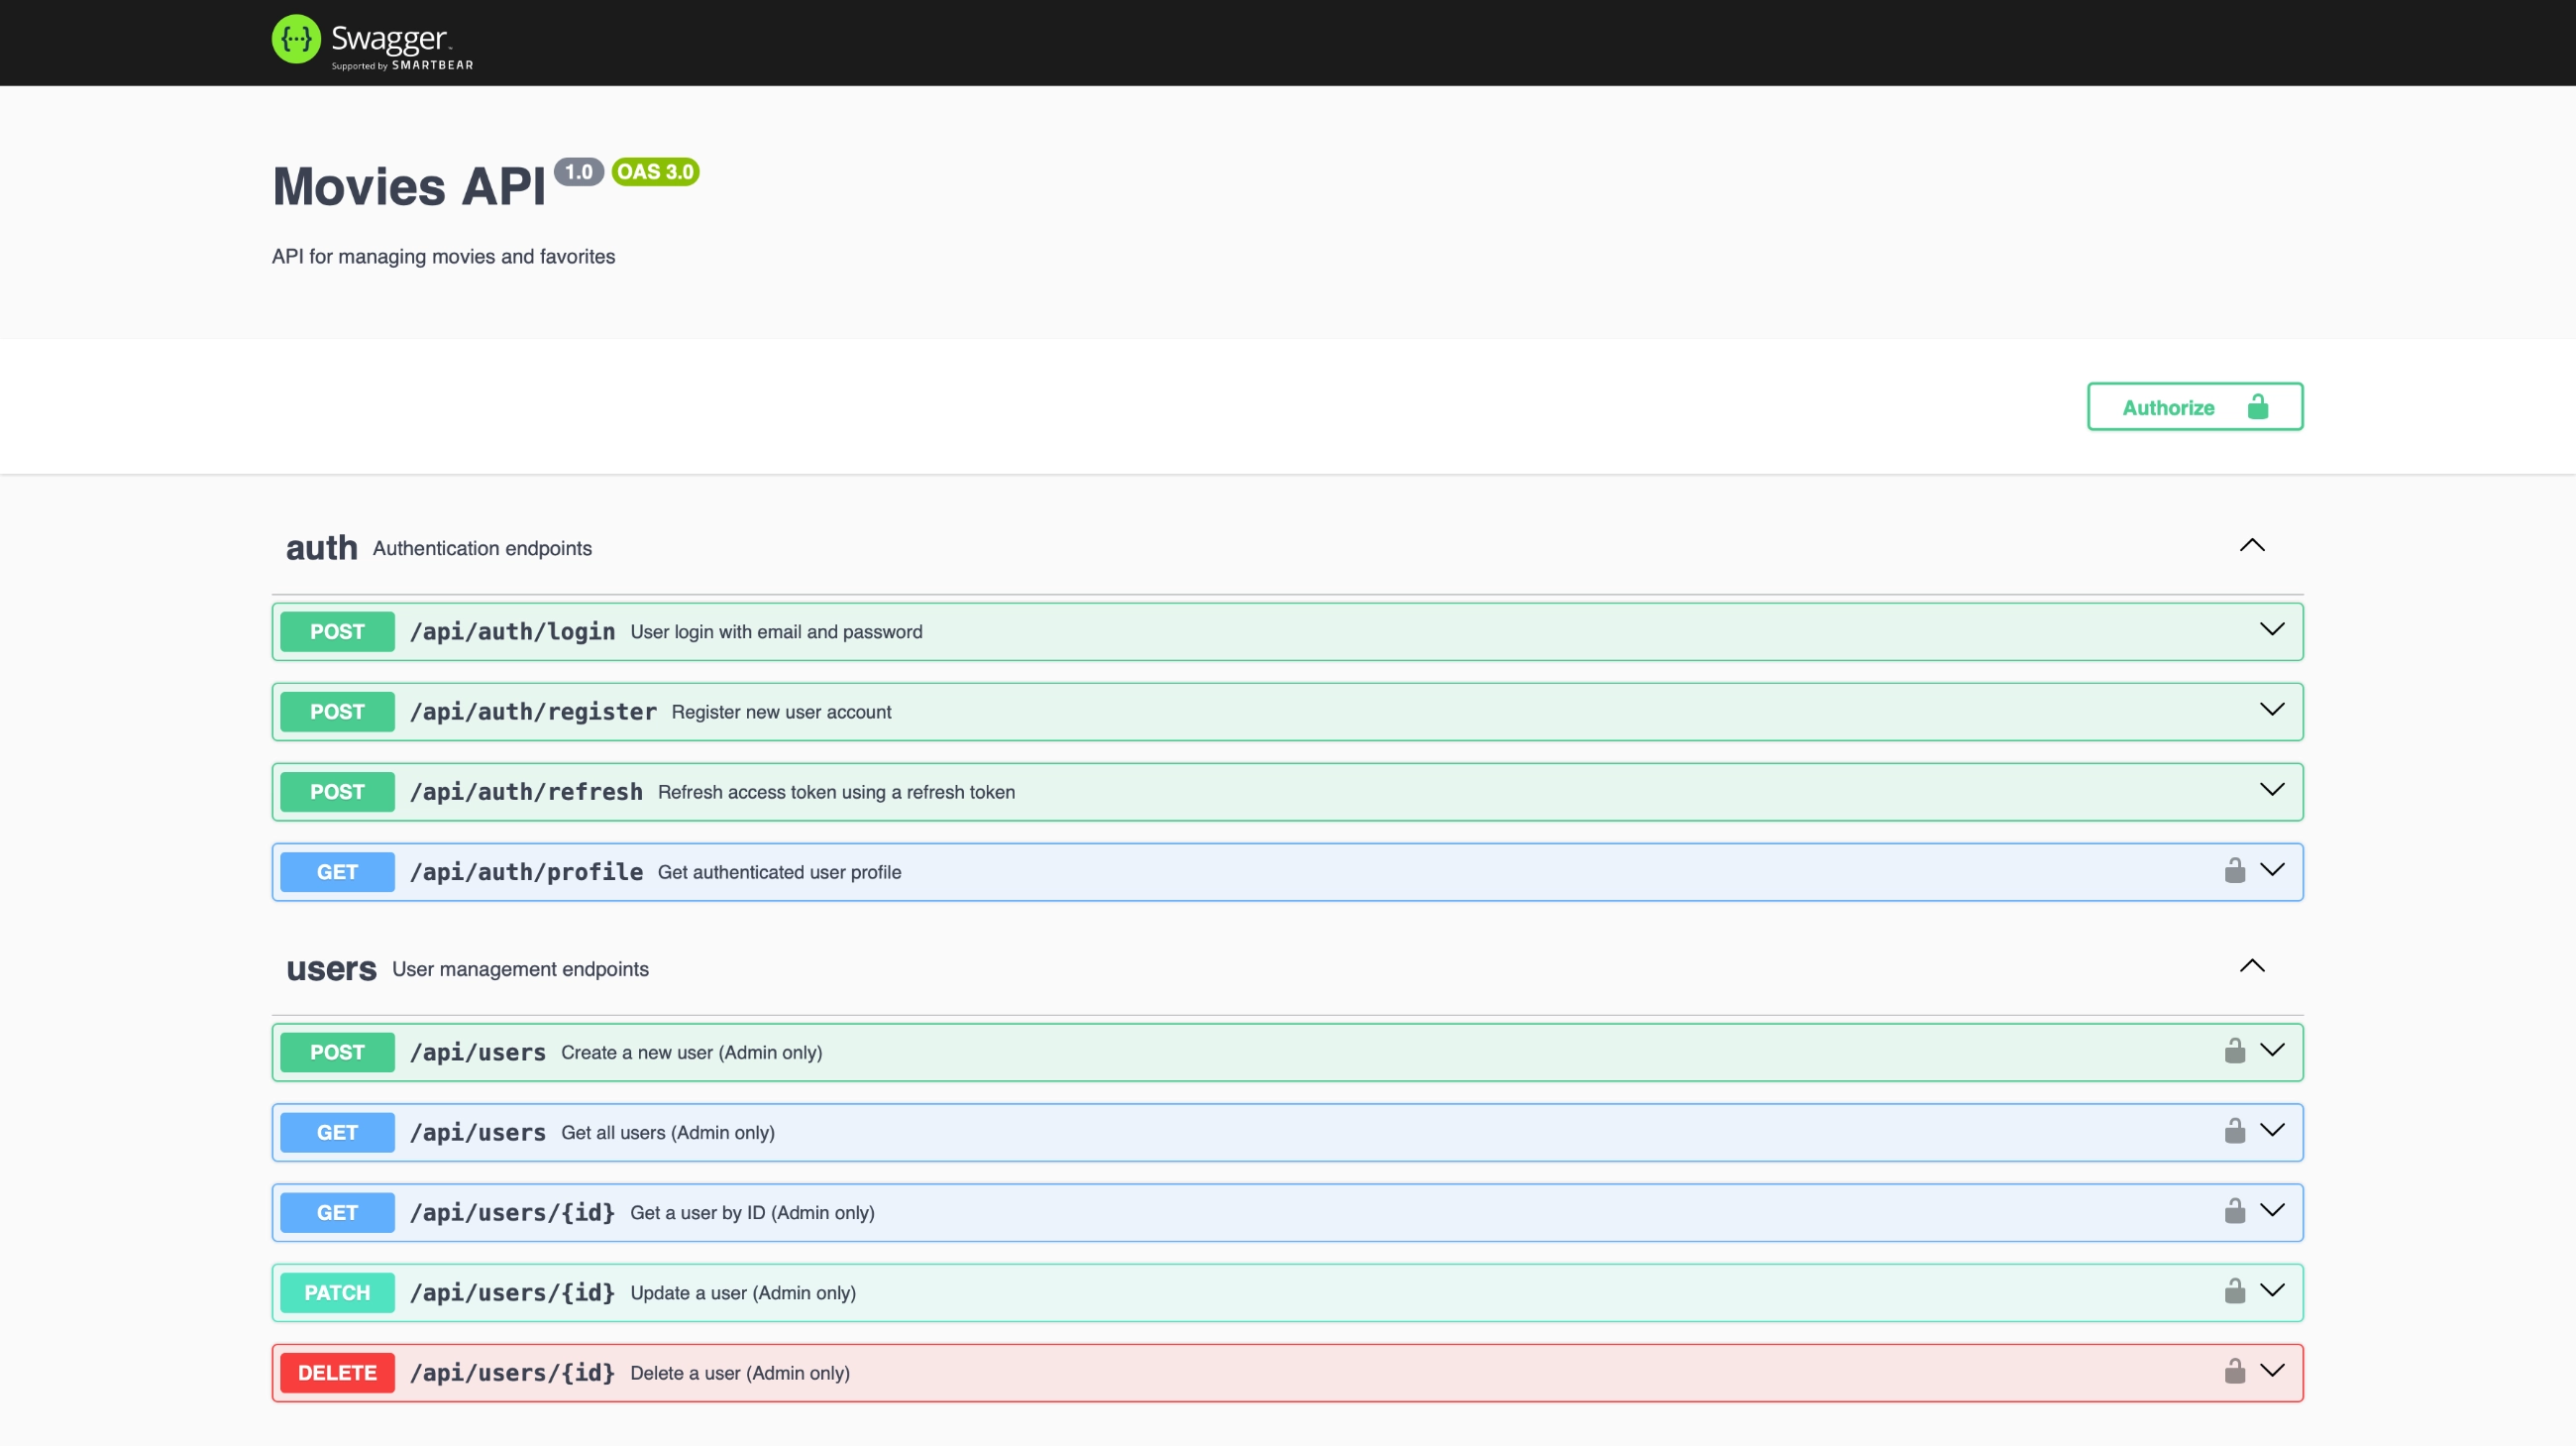The image size is (2576, 1446).
Task: Toggle expansion of PATCH /api/users/{id}
Action: click(x=2272, y=1291)
